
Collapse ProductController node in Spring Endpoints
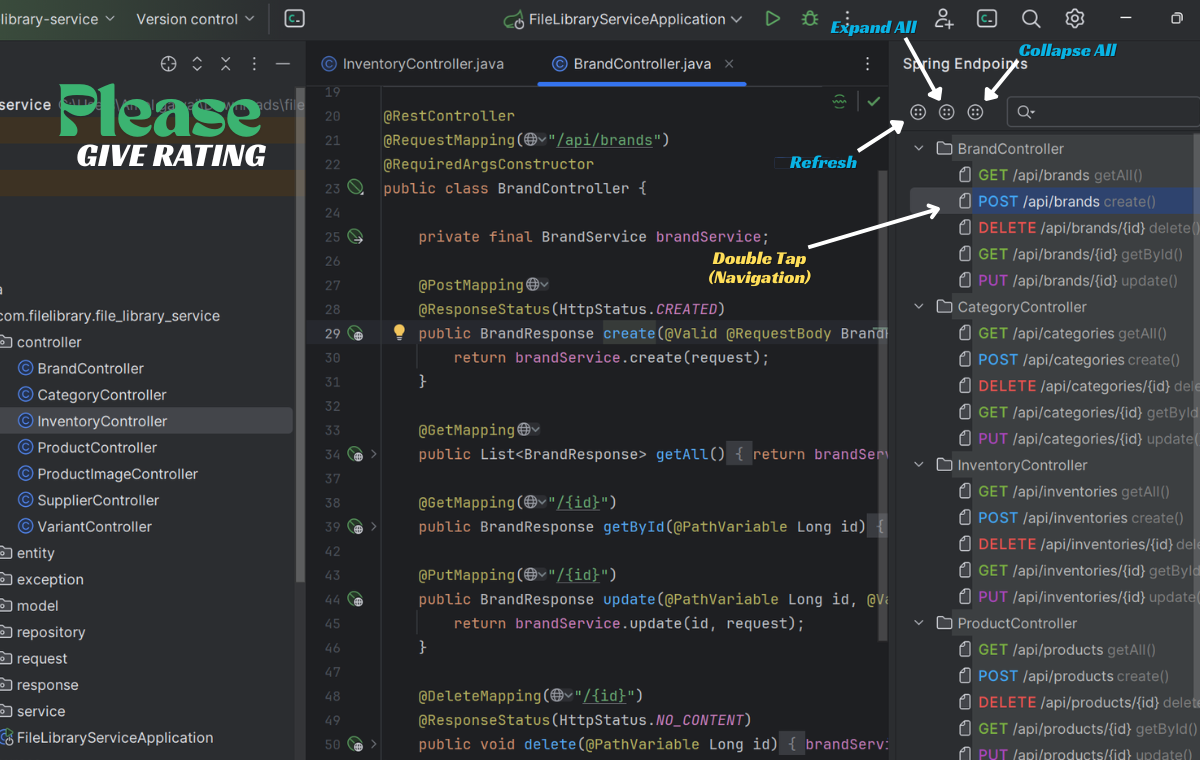pyautogui.click(x=918, y=623)
